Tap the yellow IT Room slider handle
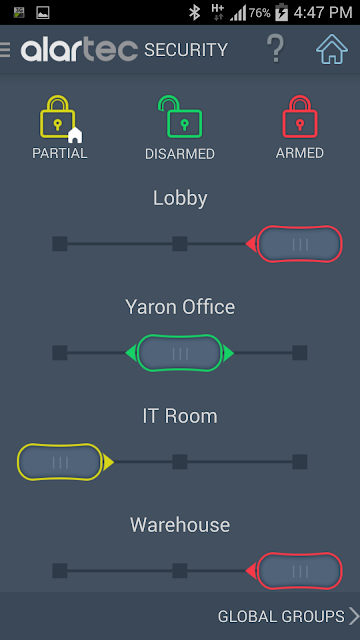The height and width of the screenshot is (640, 360). coord(60,462)
